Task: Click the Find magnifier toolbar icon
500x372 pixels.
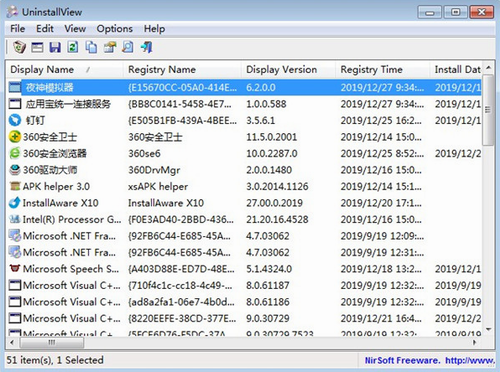Action: pyautogui.click(x=128, y=47)
